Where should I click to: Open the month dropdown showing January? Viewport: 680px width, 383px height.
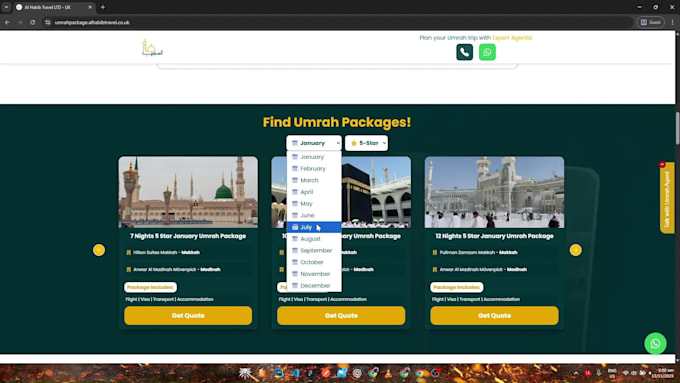314,143
